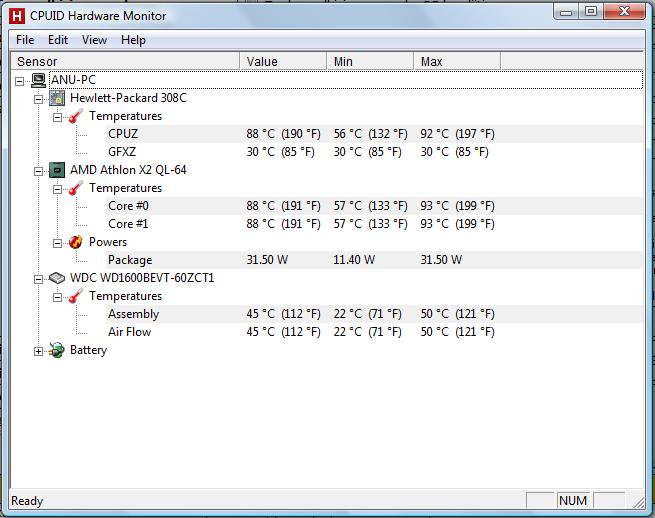This screenshot has width=655, height=518.
Task: Select the ANU-PC tree label
Action: (74, 80)
